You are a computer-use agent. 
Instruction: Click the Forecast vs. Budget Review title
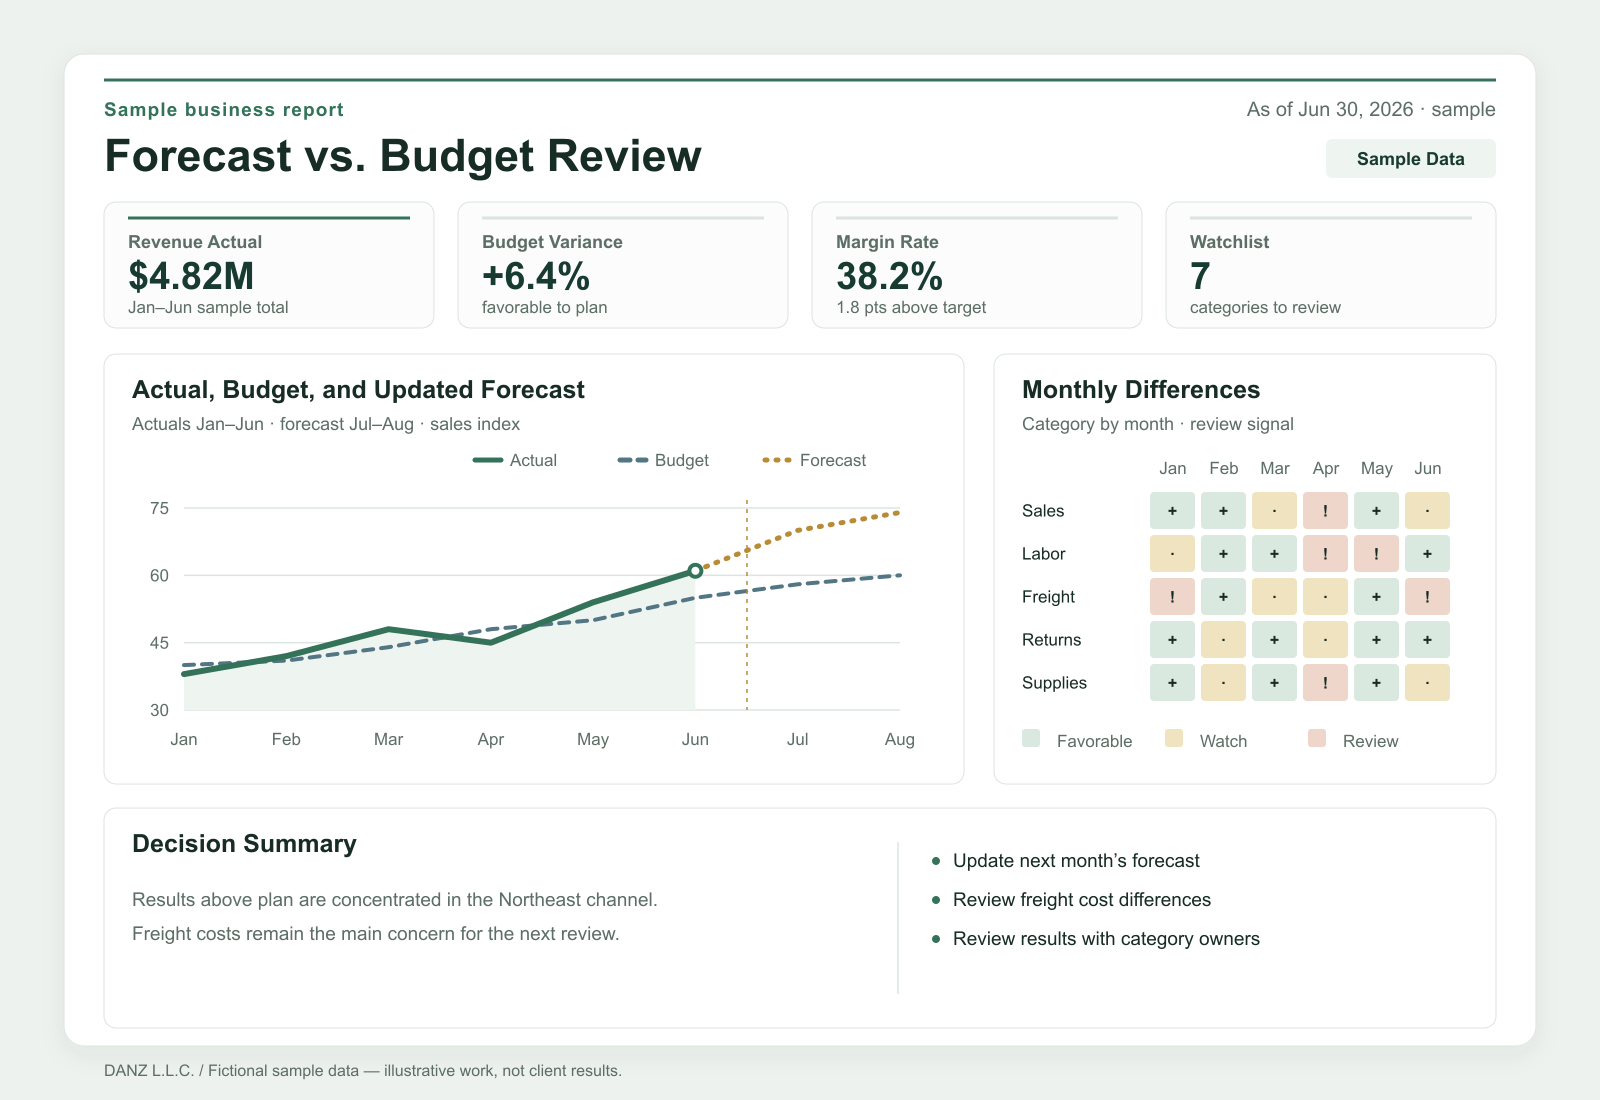click(403, 156)
